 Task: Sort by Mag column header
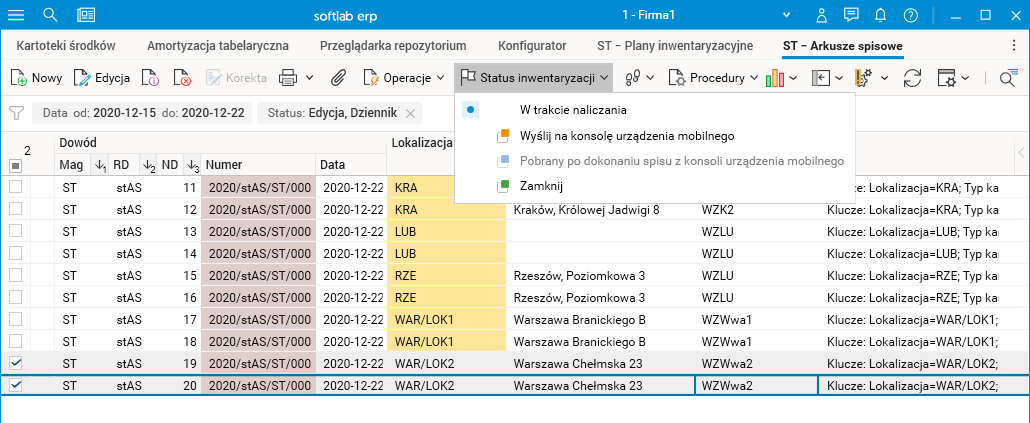pos(73,165)
